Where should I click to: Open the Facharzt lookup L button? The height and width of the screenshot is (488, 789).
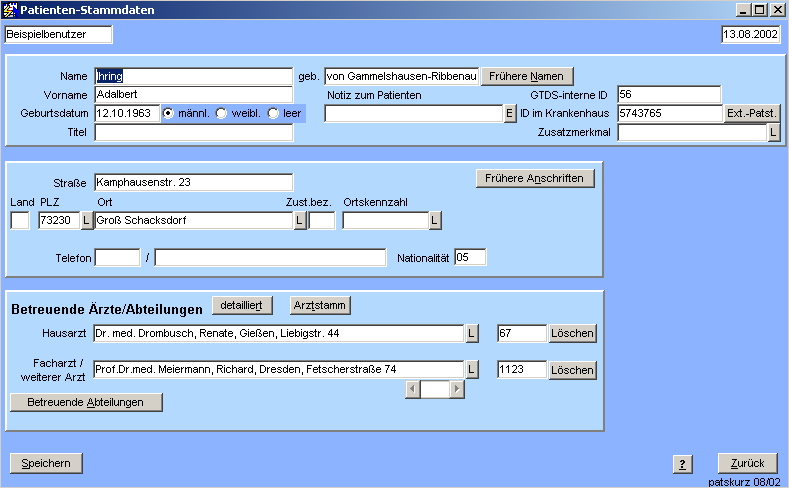click(x=472, y=370)
